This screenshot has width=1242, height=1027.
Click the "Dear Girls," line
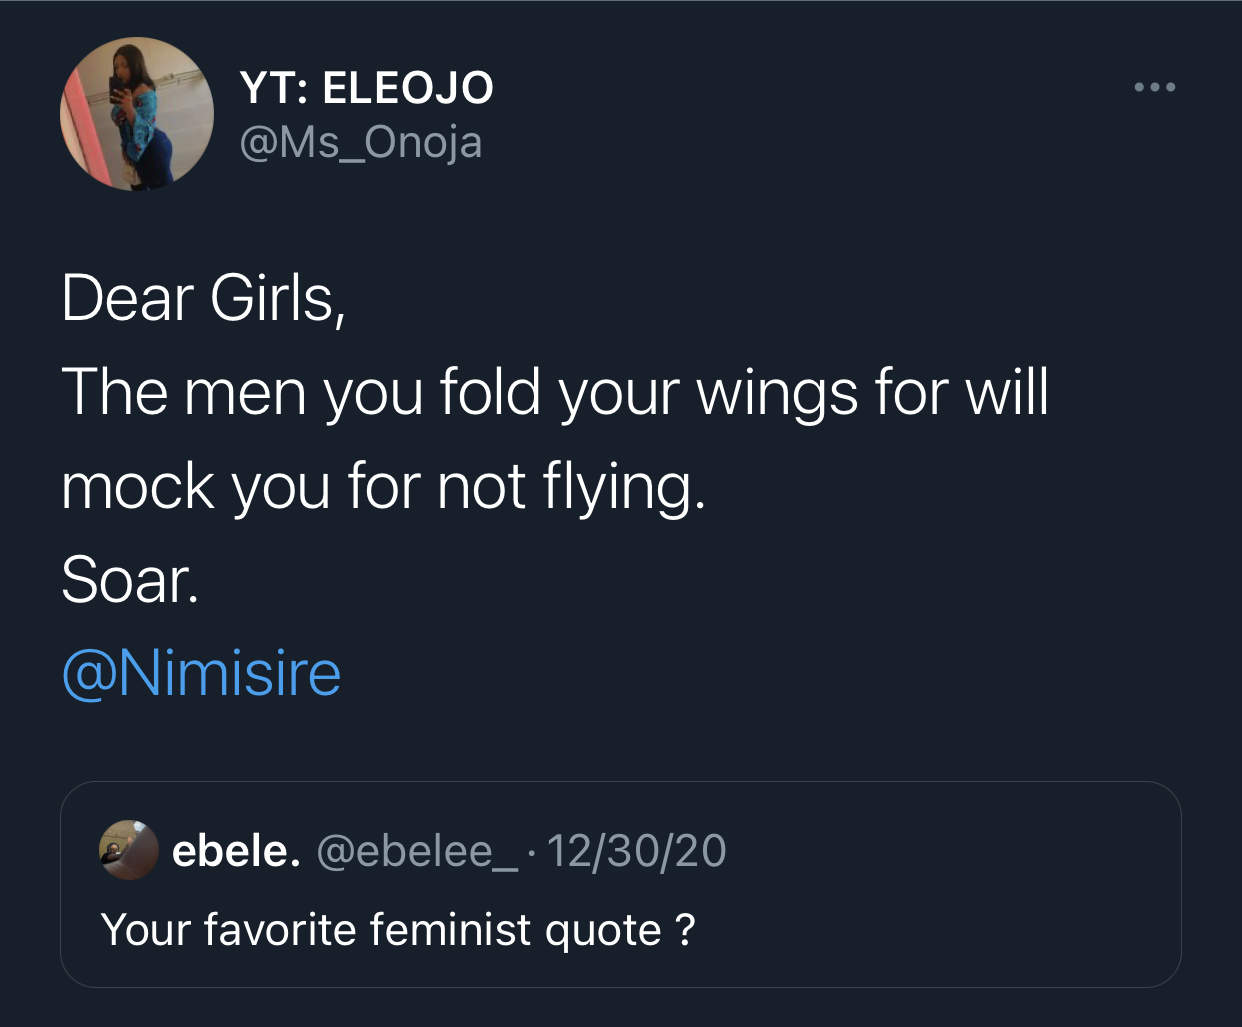(203, 298)
